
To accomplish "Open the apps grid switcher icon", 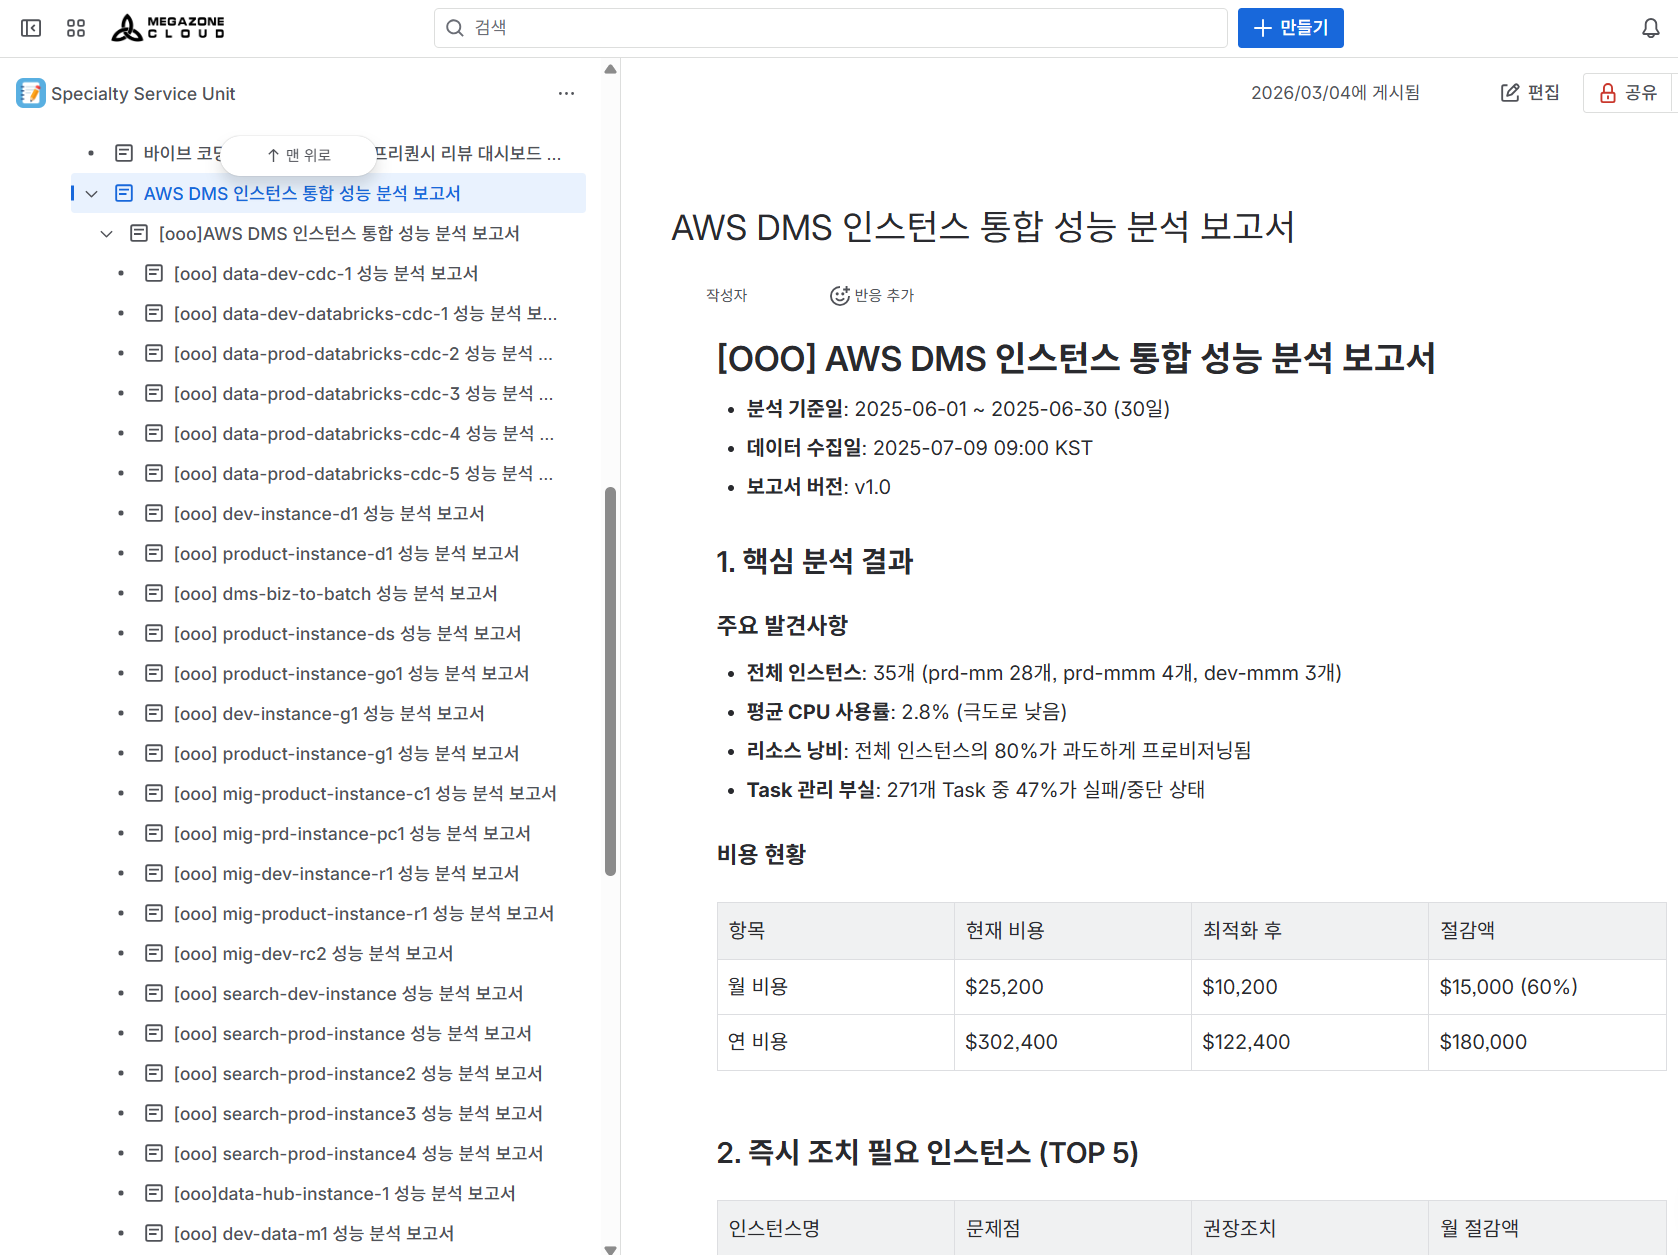I will click(x=76, y=28).
